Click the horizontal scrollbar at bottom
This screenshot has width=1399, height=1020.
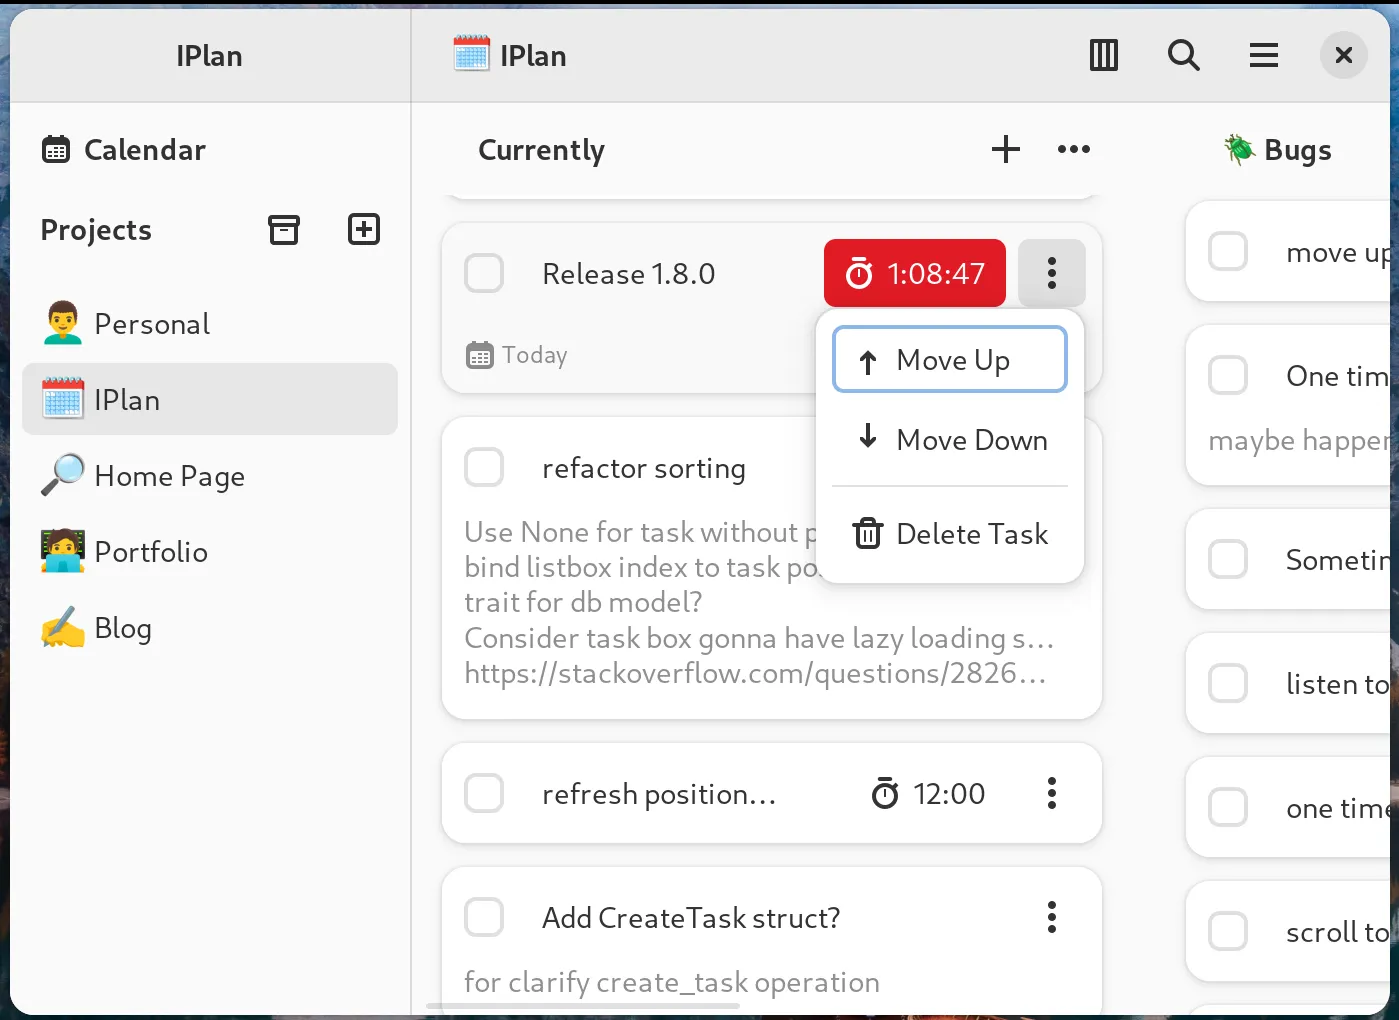tap(583, 1005)
